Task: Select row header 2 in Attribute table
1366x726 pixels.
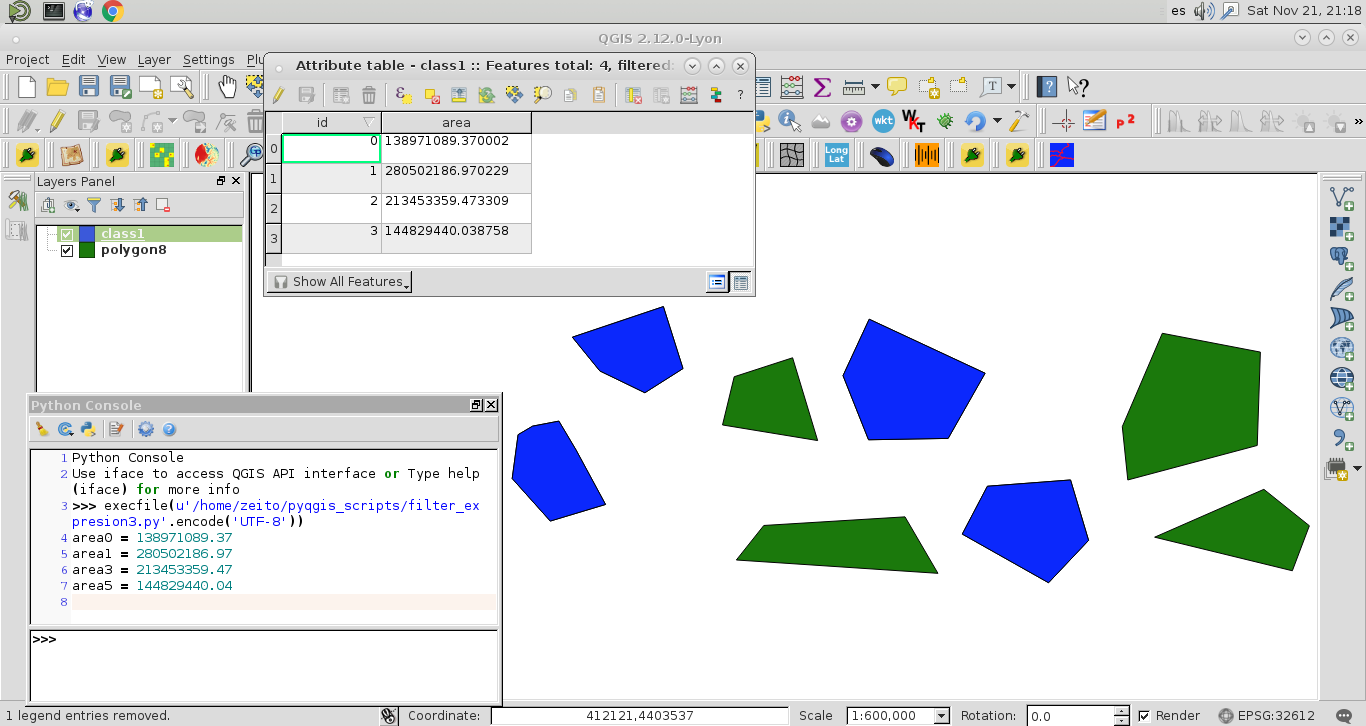Action: 274,209
